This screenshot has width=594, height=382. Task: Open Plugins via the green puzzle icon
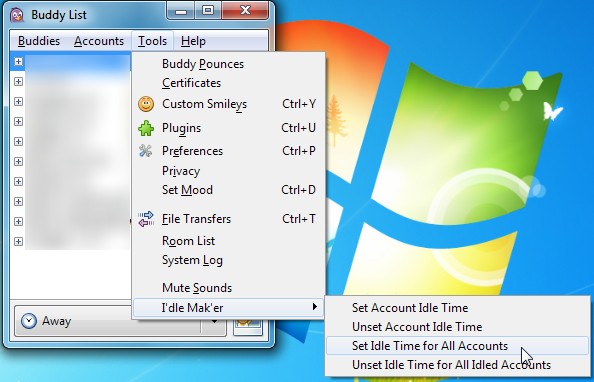click(146, 128)
